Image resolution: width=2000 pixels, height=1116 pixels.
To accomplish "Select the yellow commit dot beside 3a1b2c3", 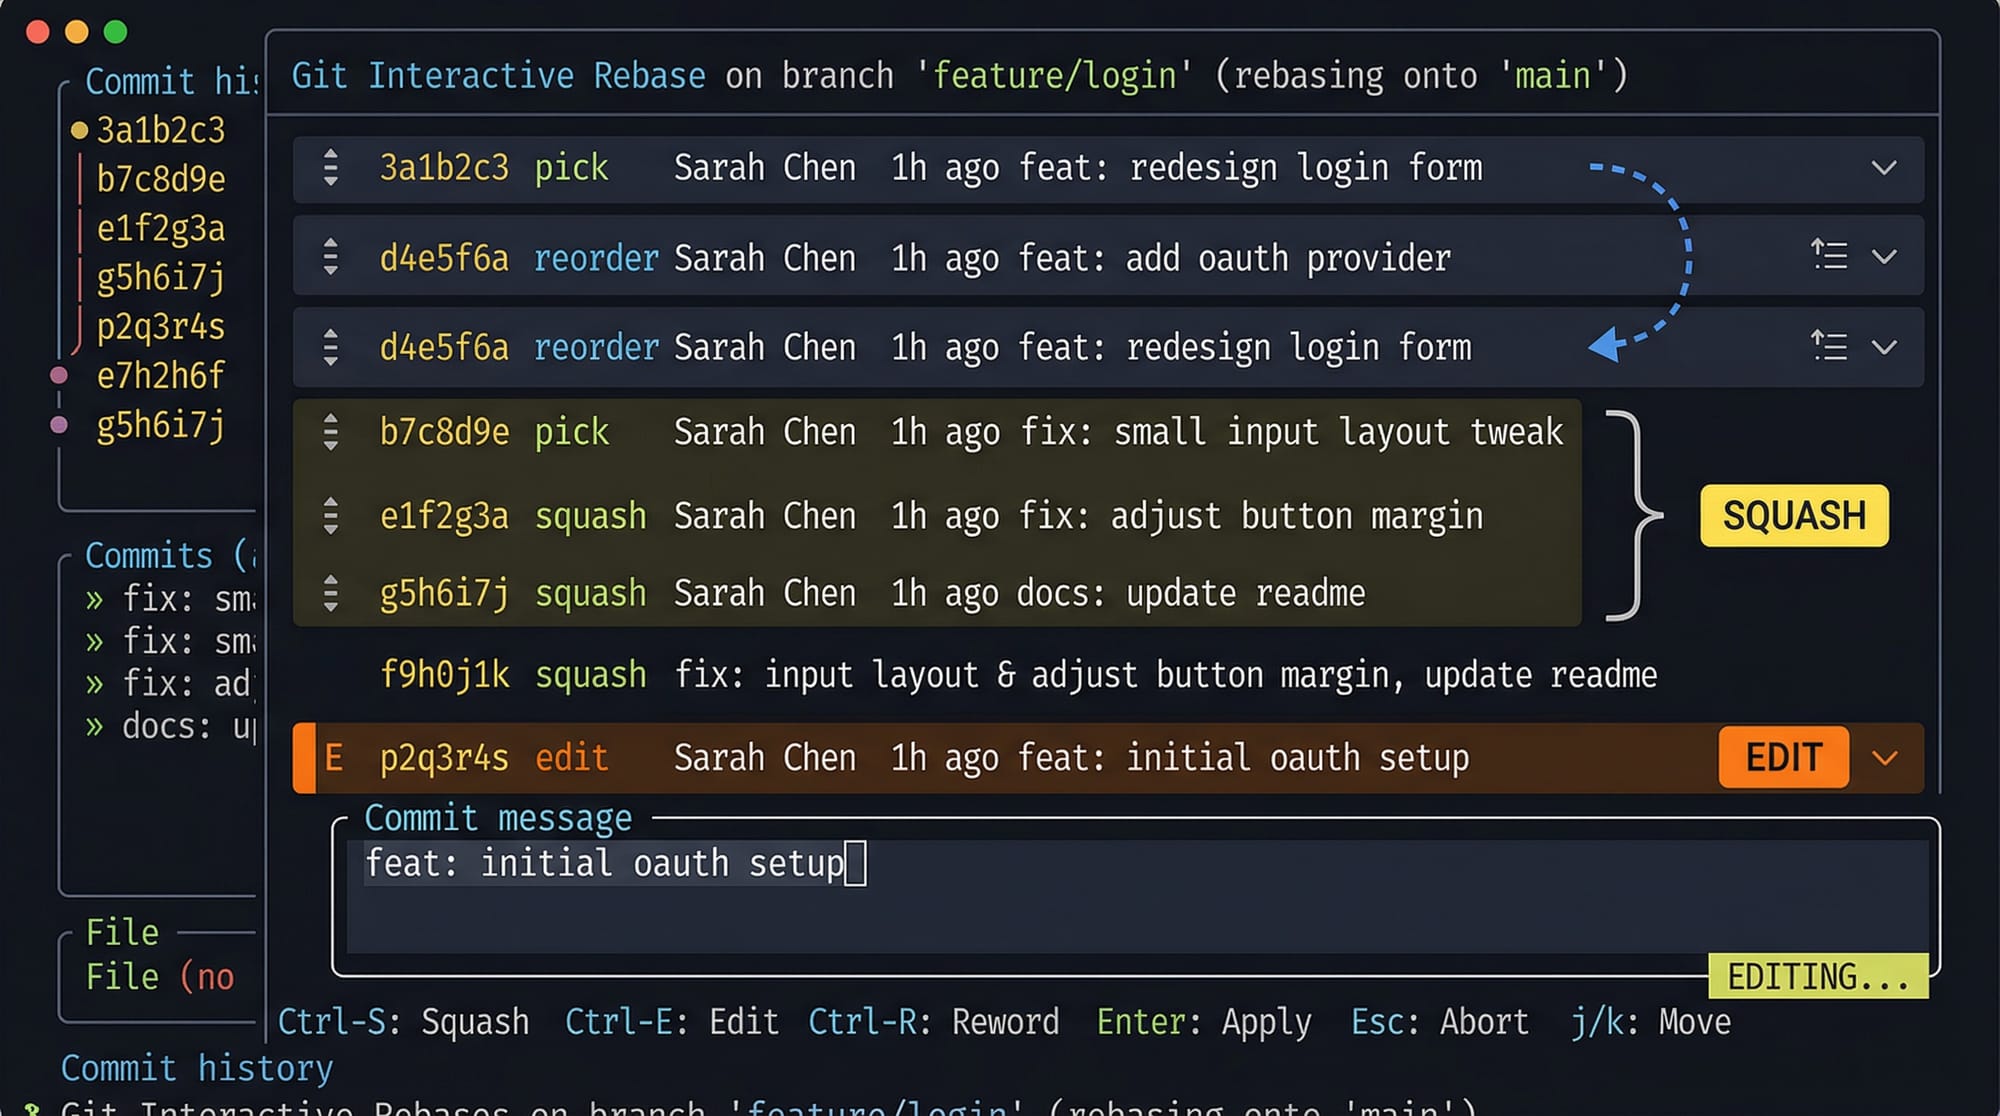I will tap(78, 130).
